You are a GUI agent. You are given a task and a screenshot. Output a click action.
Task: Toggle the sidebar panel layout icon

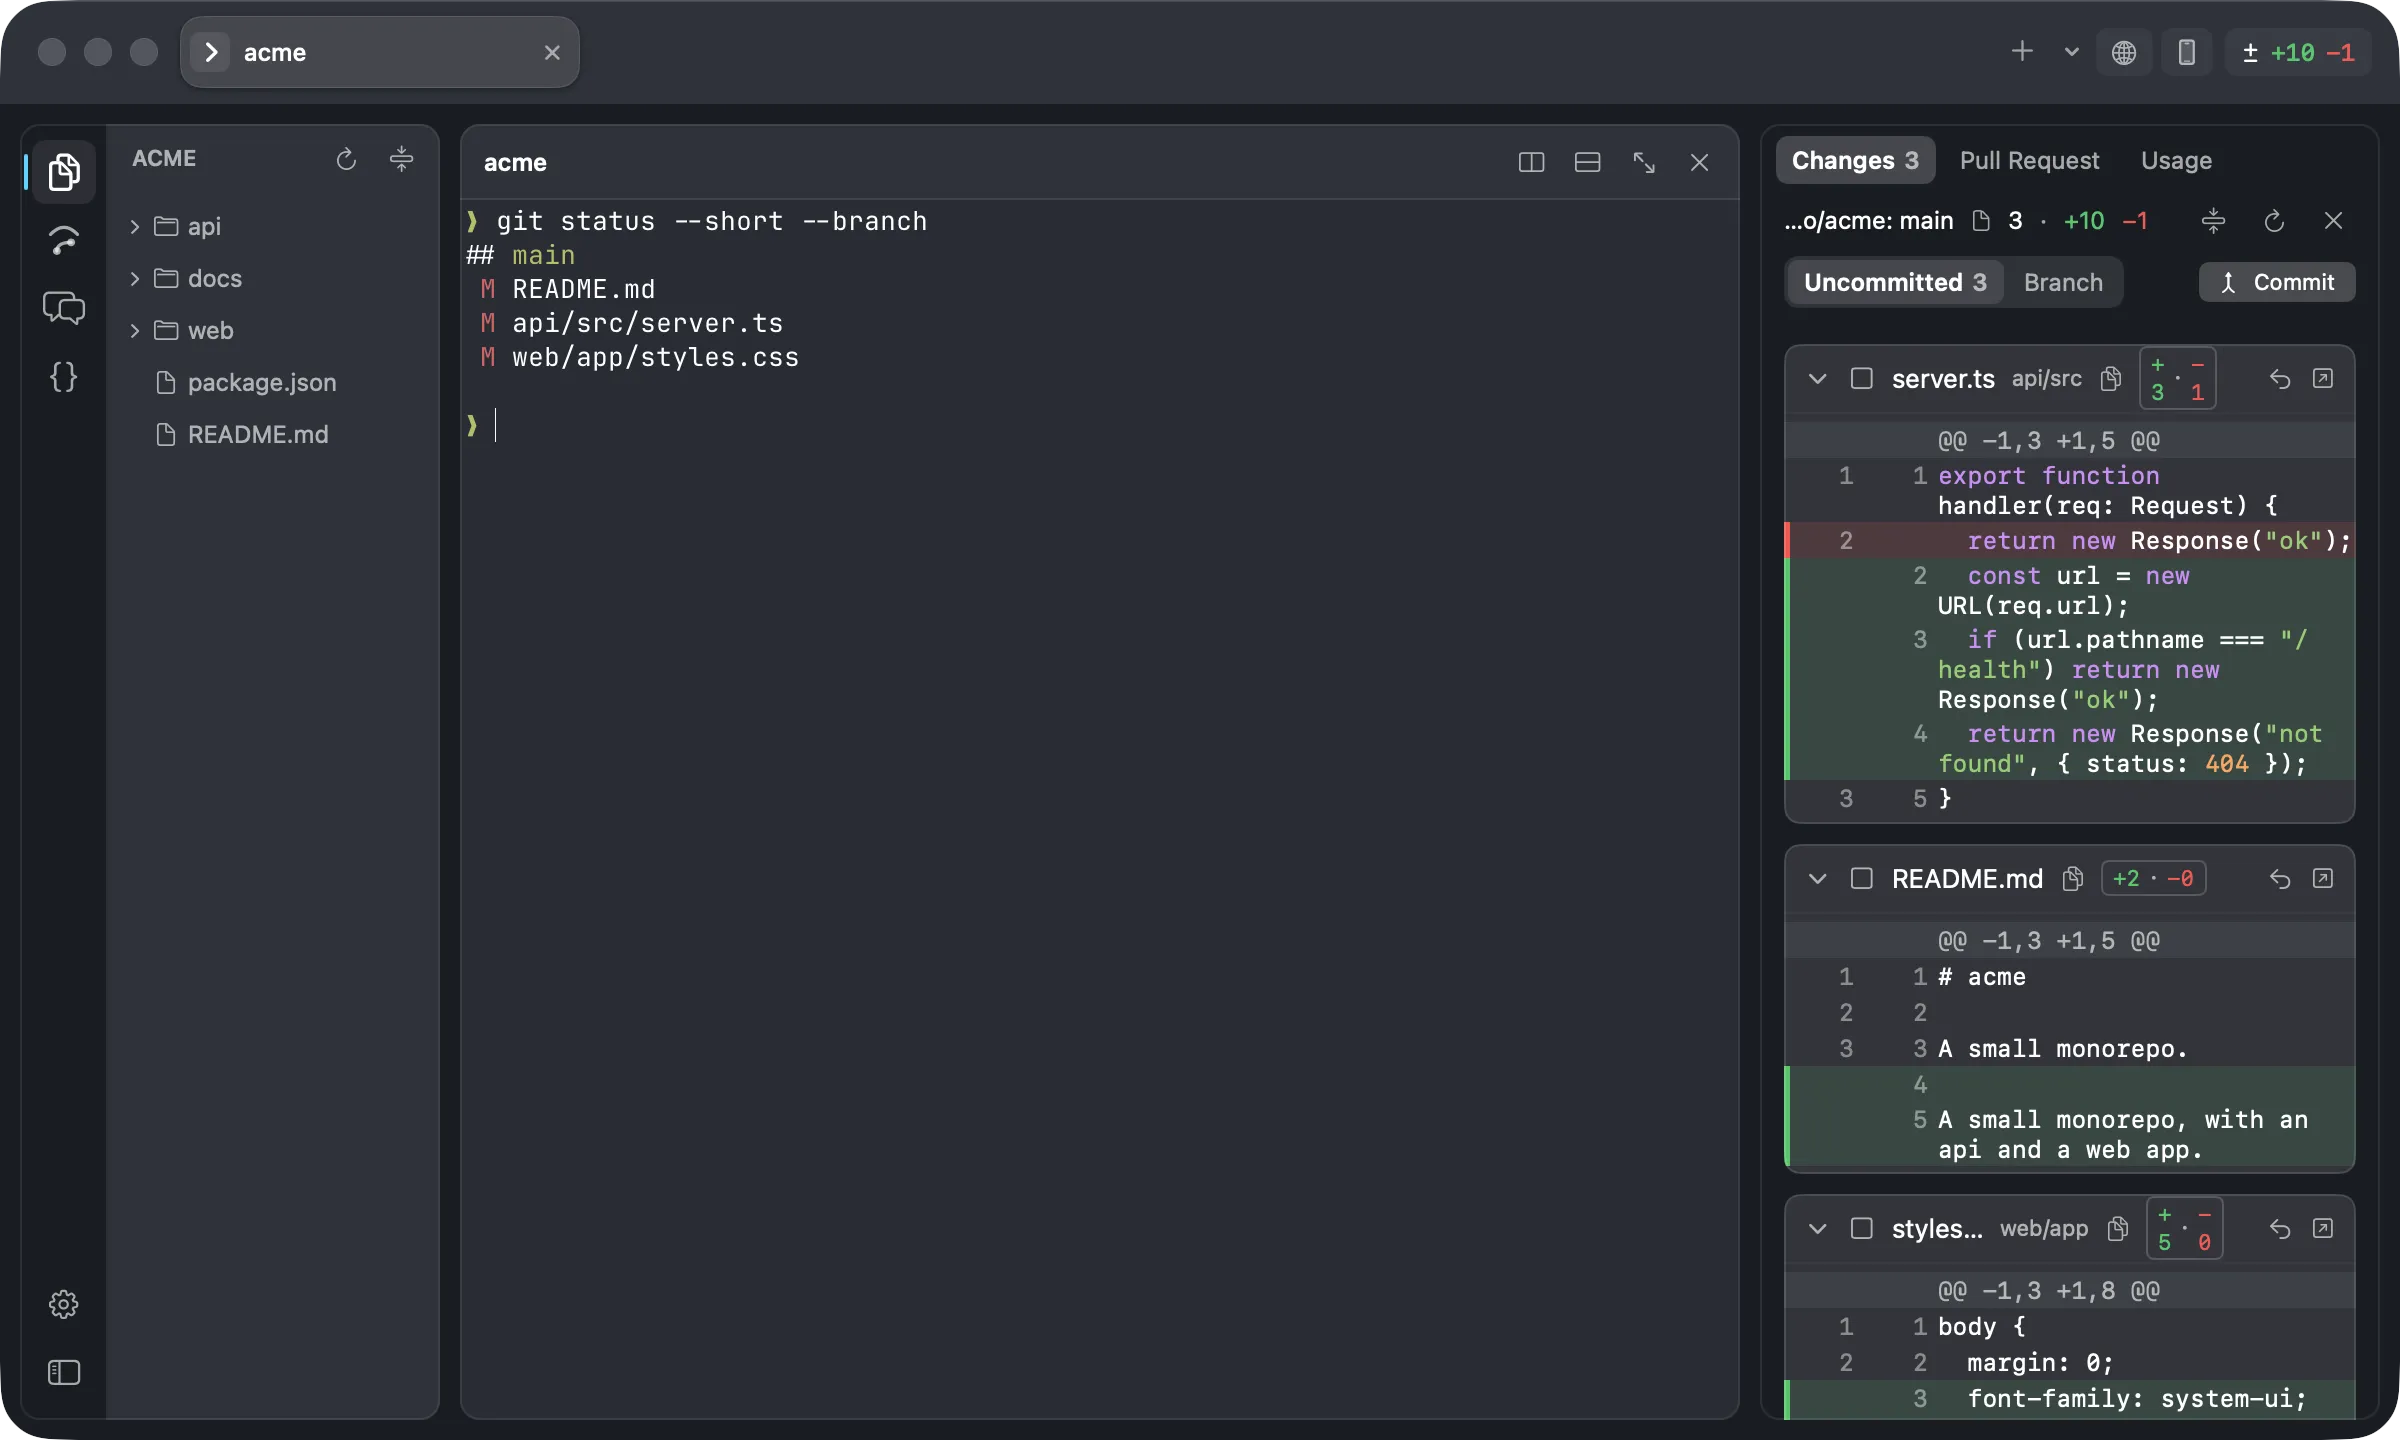(x=64, y=1372)
